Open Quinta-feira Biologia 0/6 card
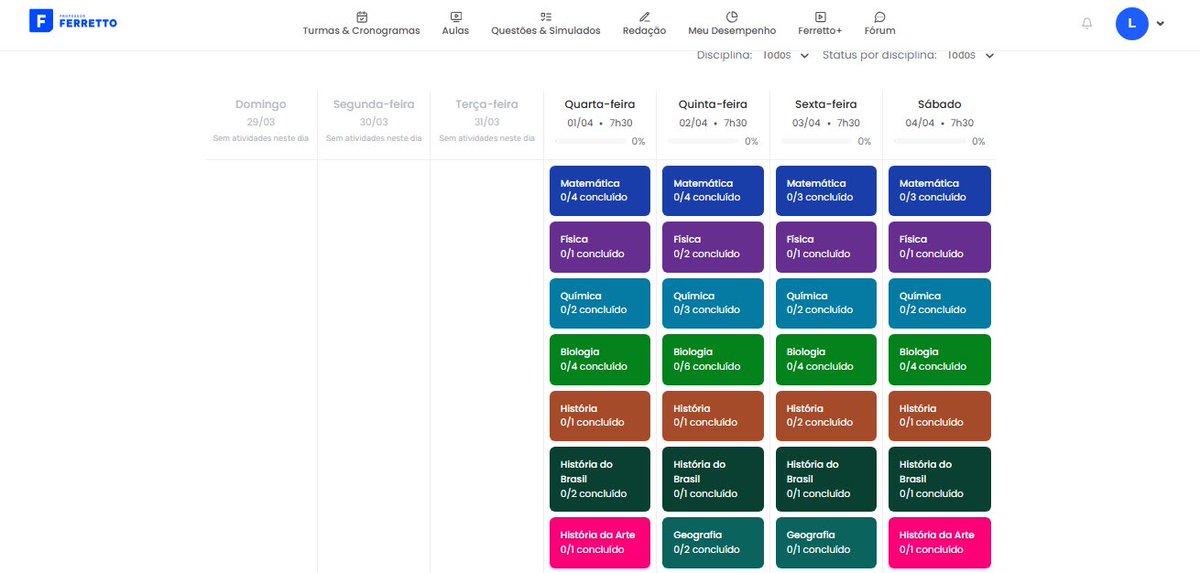 (x=713, y=359)
